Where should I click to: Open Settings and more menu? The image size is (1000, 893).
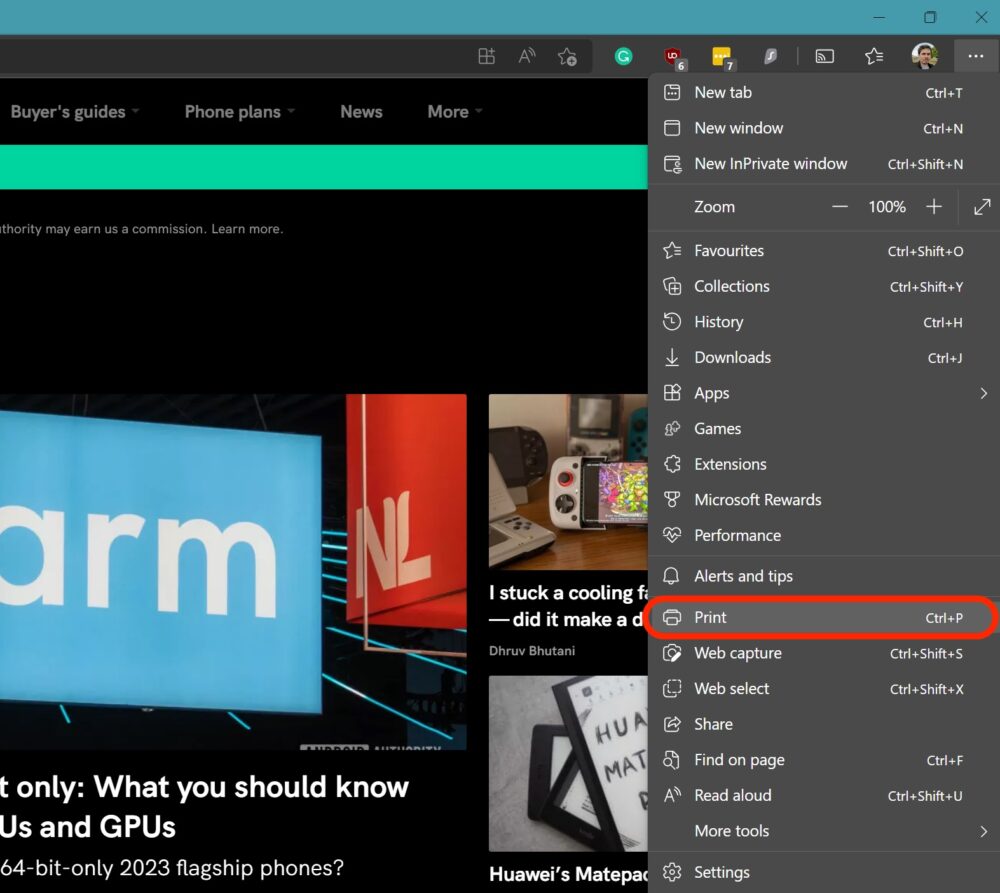pos(975,56)
